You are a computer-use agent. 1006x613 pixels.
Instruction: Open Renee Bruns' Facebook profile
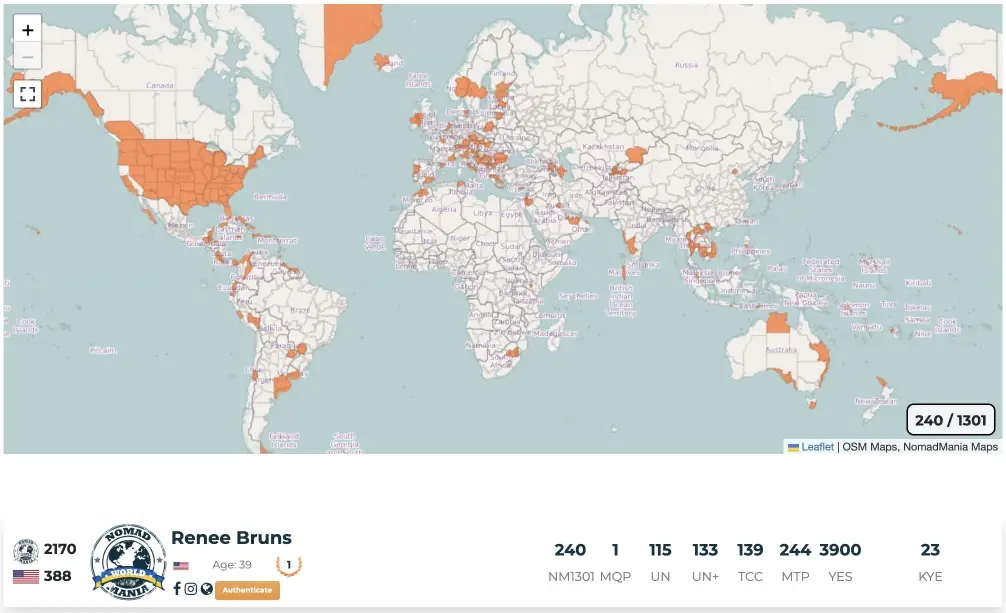click(x=177, y=589)
